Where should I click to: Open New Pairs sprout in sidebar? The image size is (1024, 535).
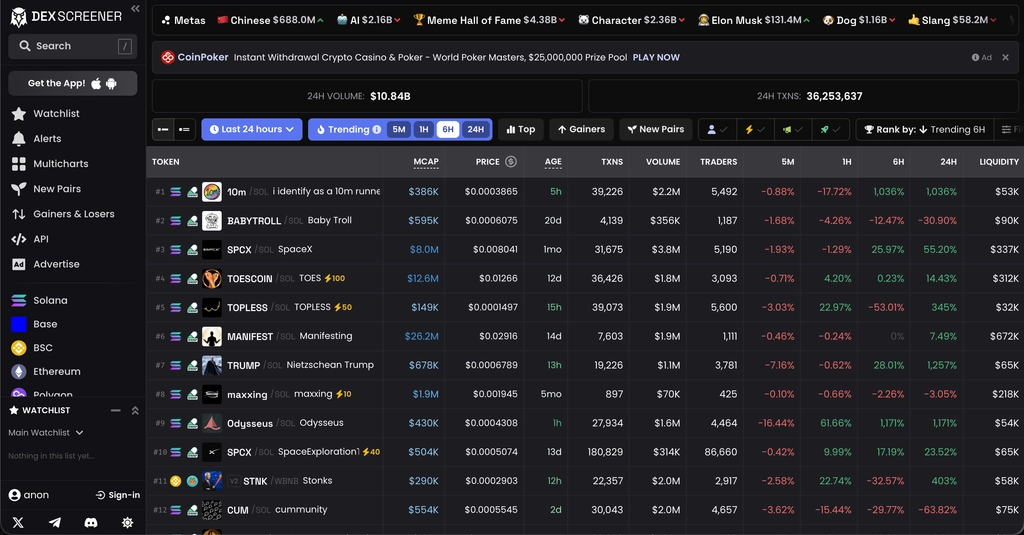pos(19,189)
